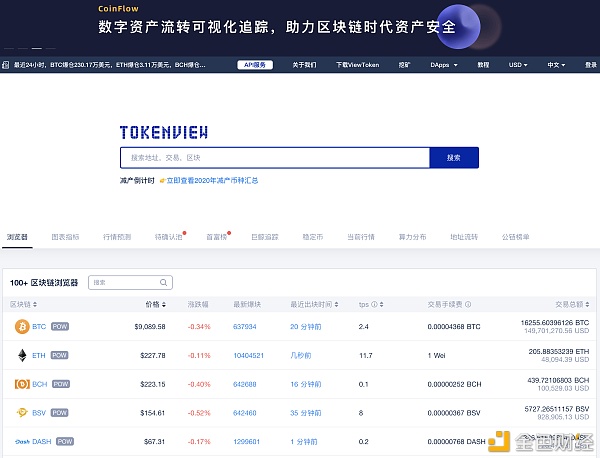
Task: Click the POW badge in the ETH row
Action: pyautogui.click(x=59, y=355)
